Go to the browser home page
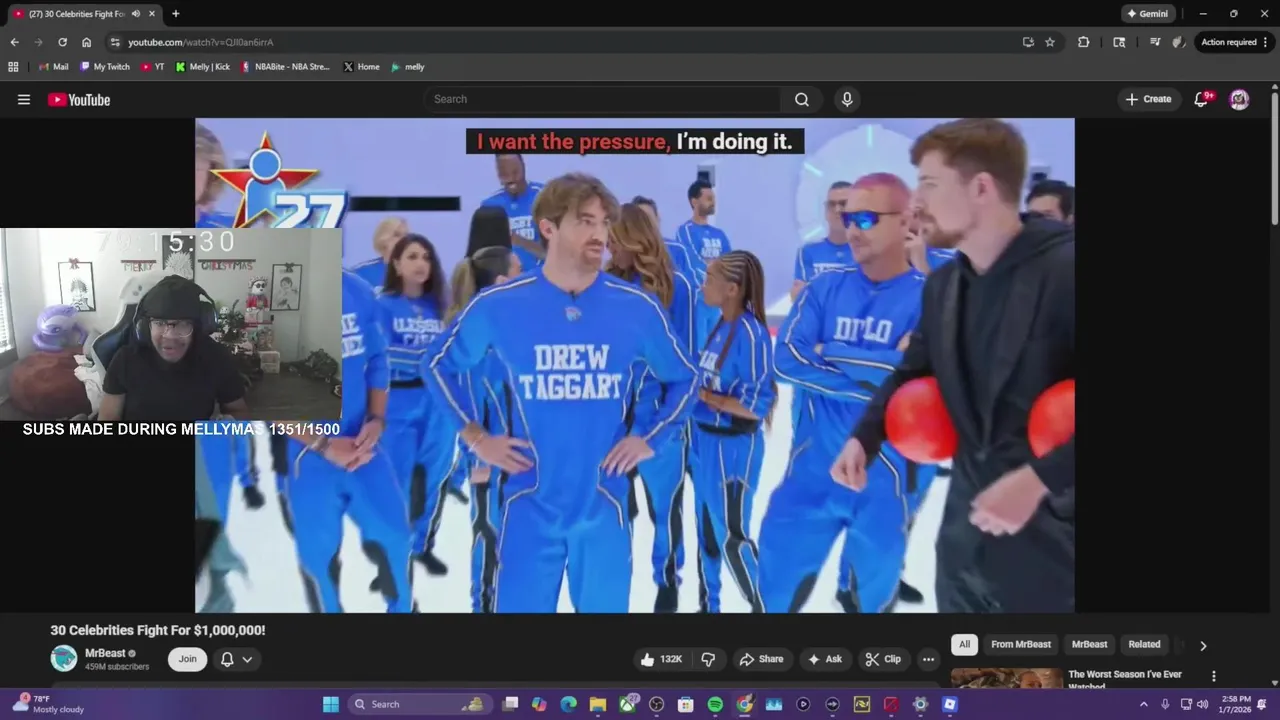This screenshot has width=1280, height=720. click(86, 42)
